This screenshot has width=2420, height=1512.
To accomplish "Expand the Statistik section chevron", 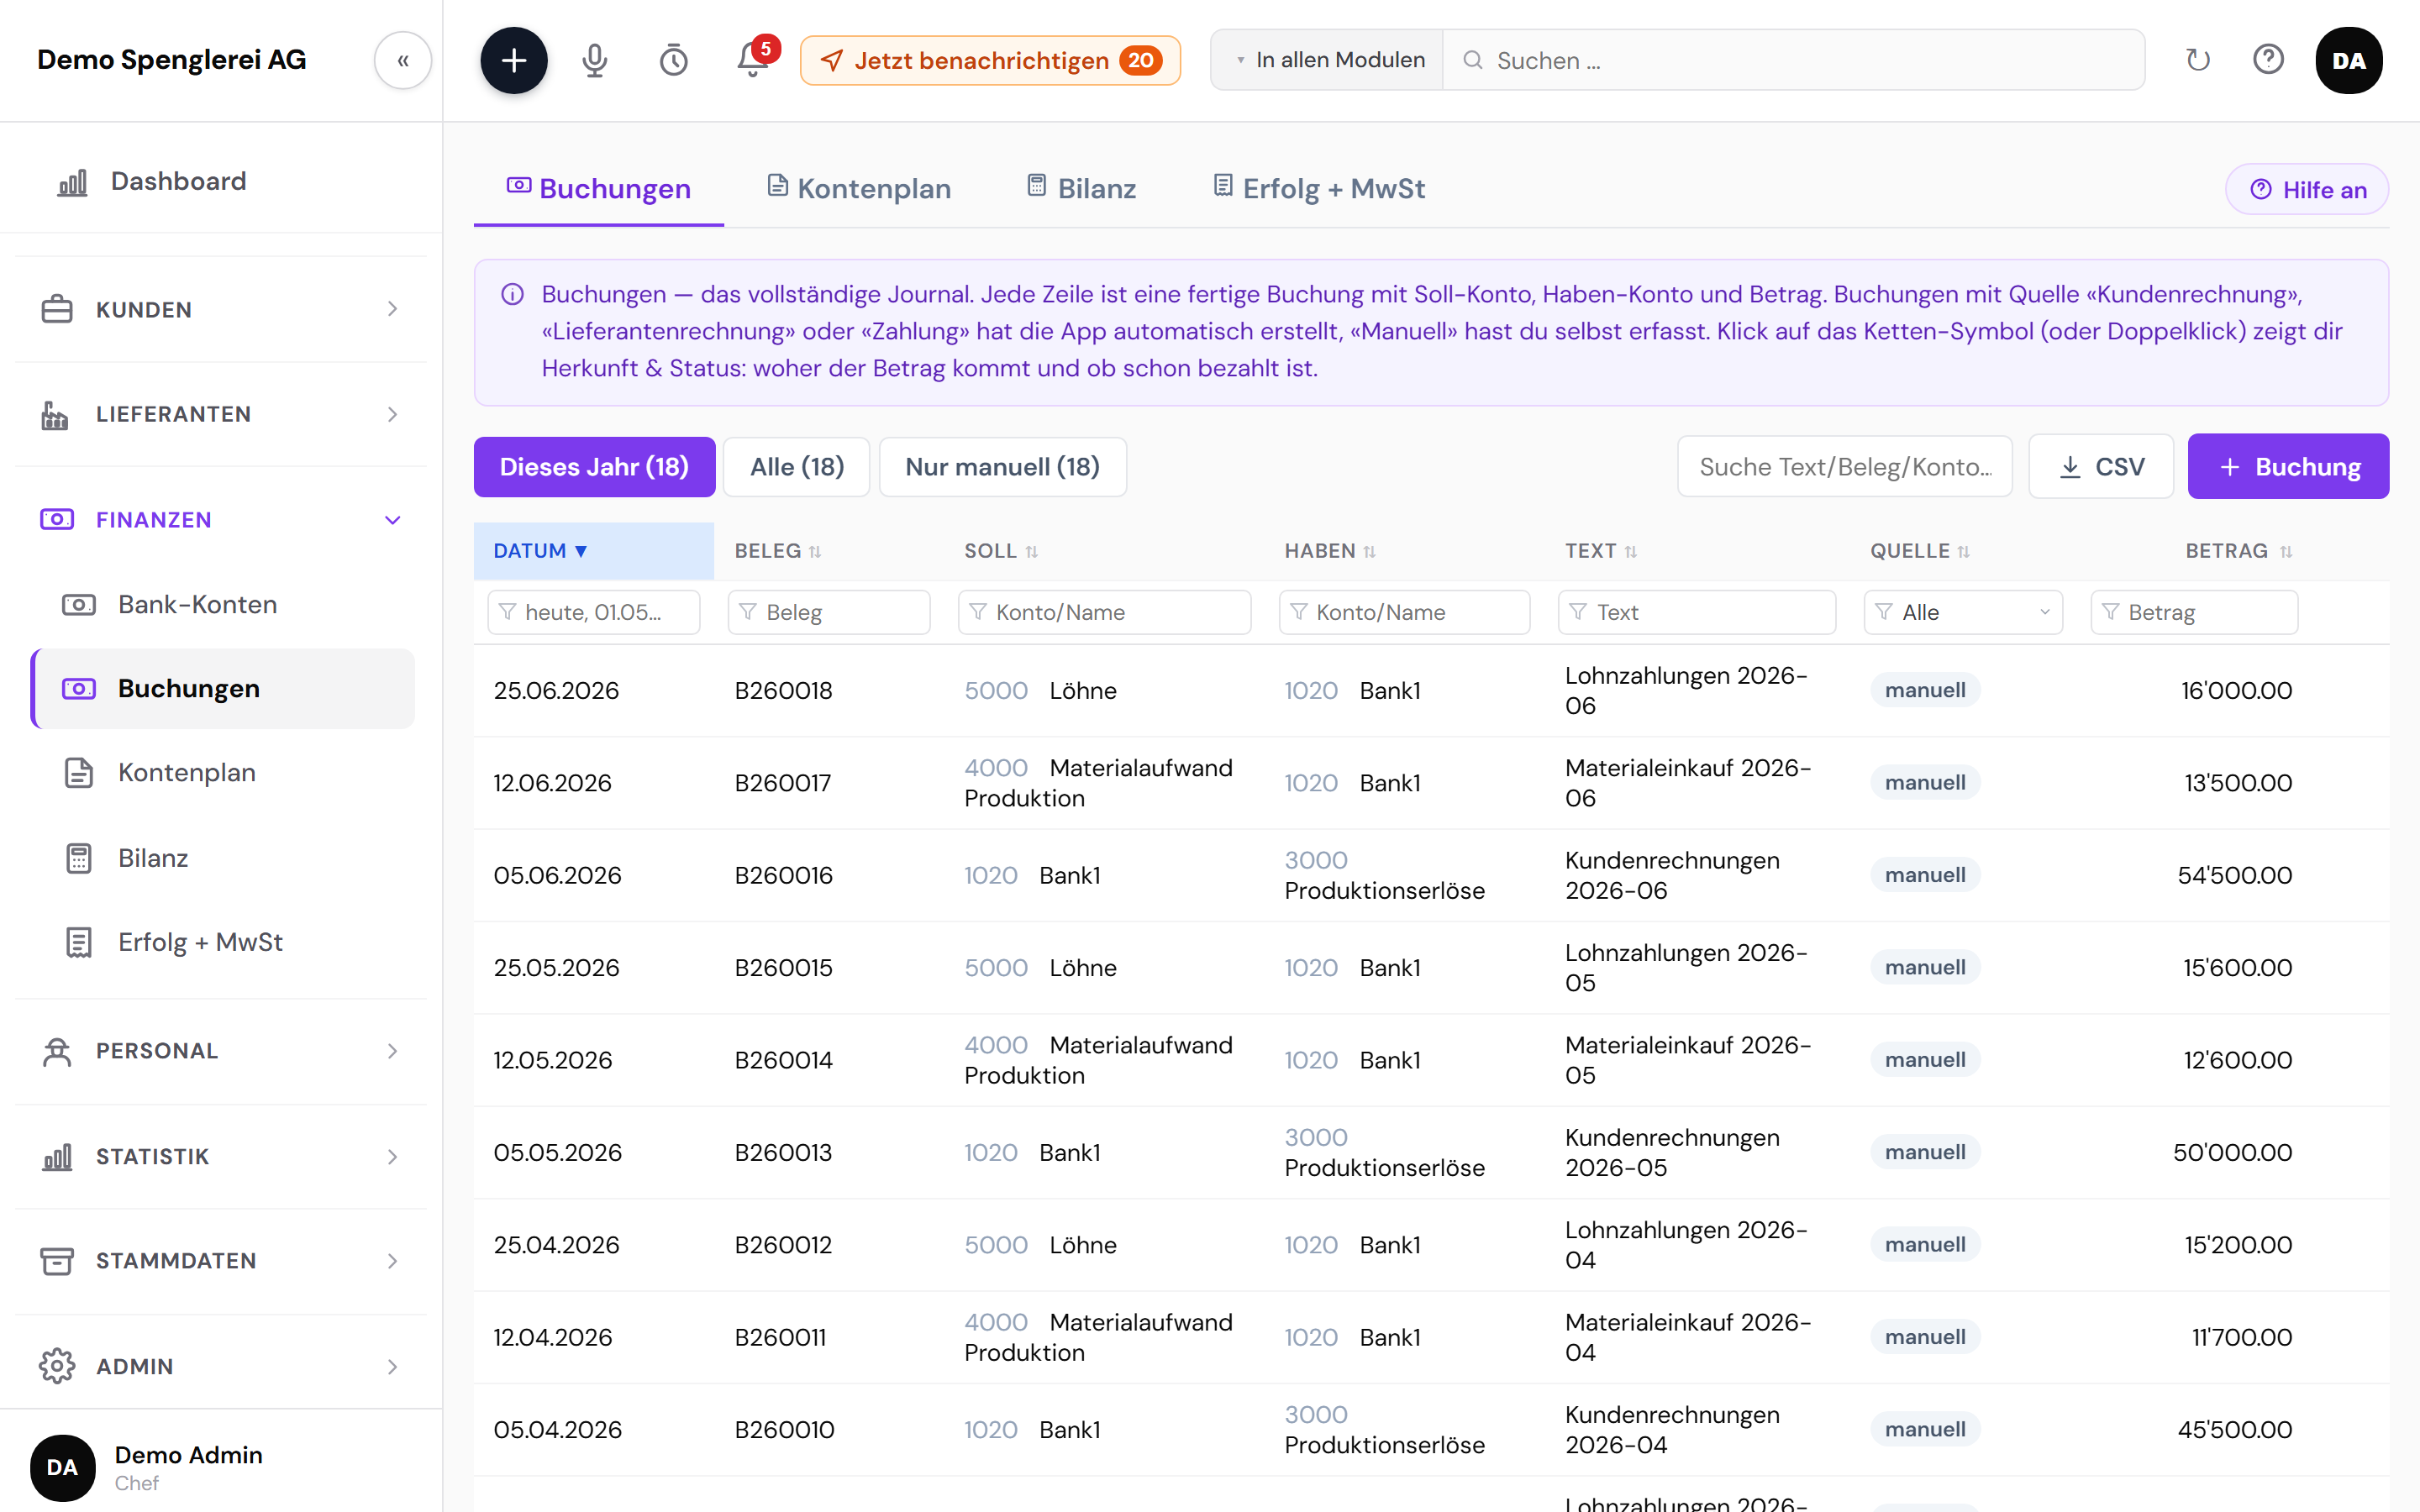I will pyautogui.click(x=392, y=1156).
